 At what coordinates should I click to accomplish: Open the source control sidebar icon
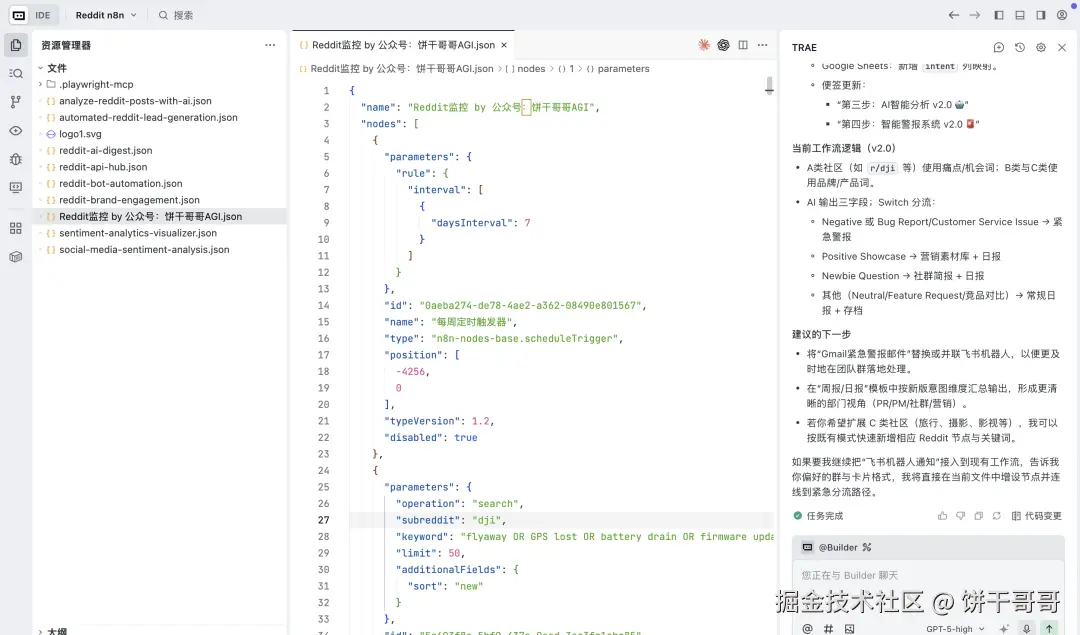16,102
